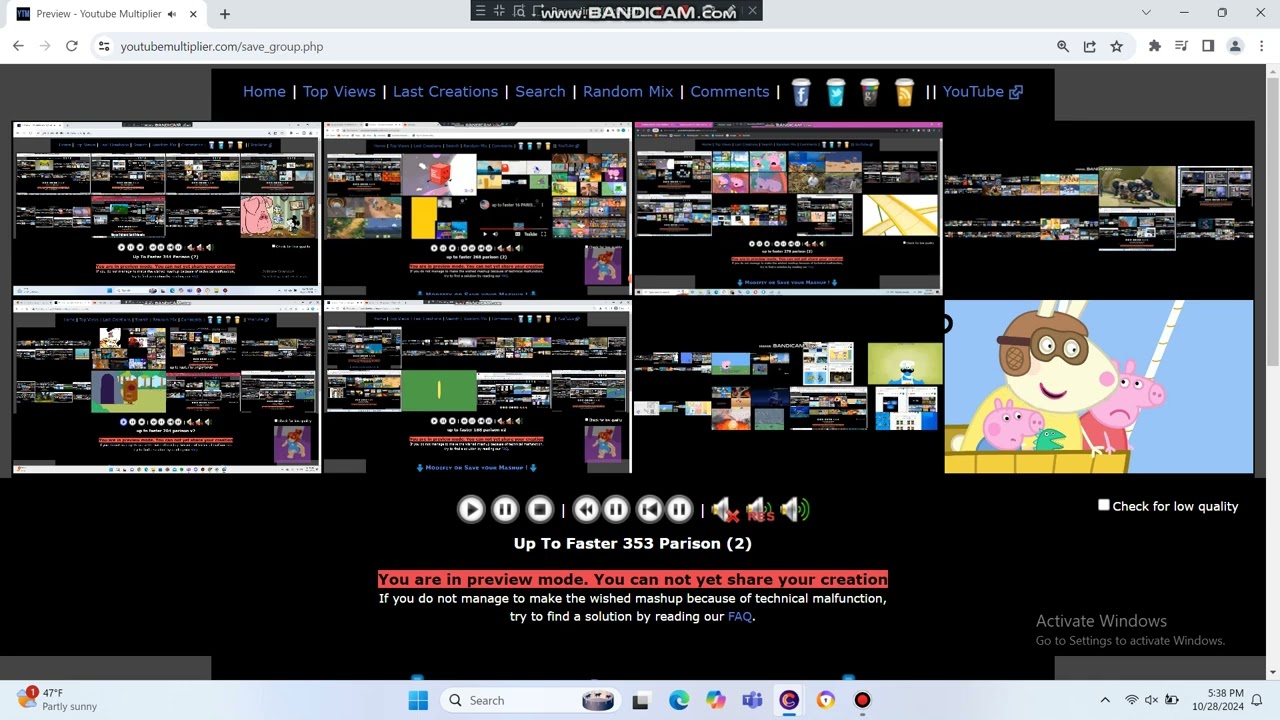Open the Search page link

tap(540, 91)
